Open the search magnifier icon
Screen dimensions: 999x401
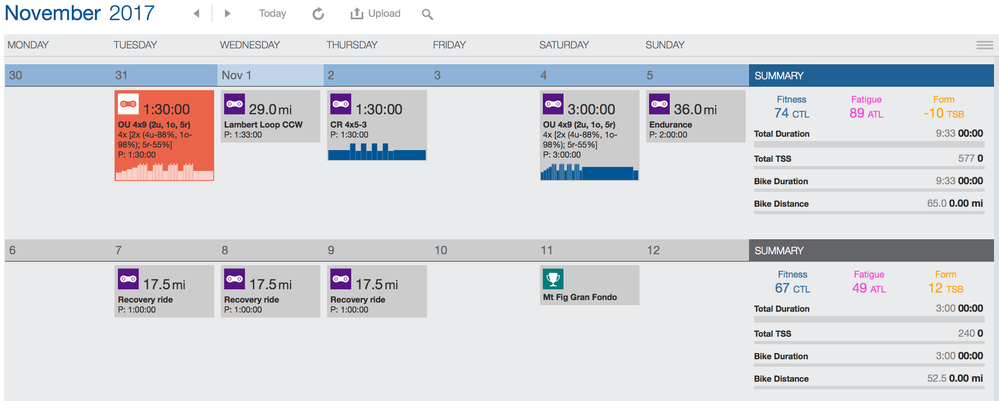428,14
